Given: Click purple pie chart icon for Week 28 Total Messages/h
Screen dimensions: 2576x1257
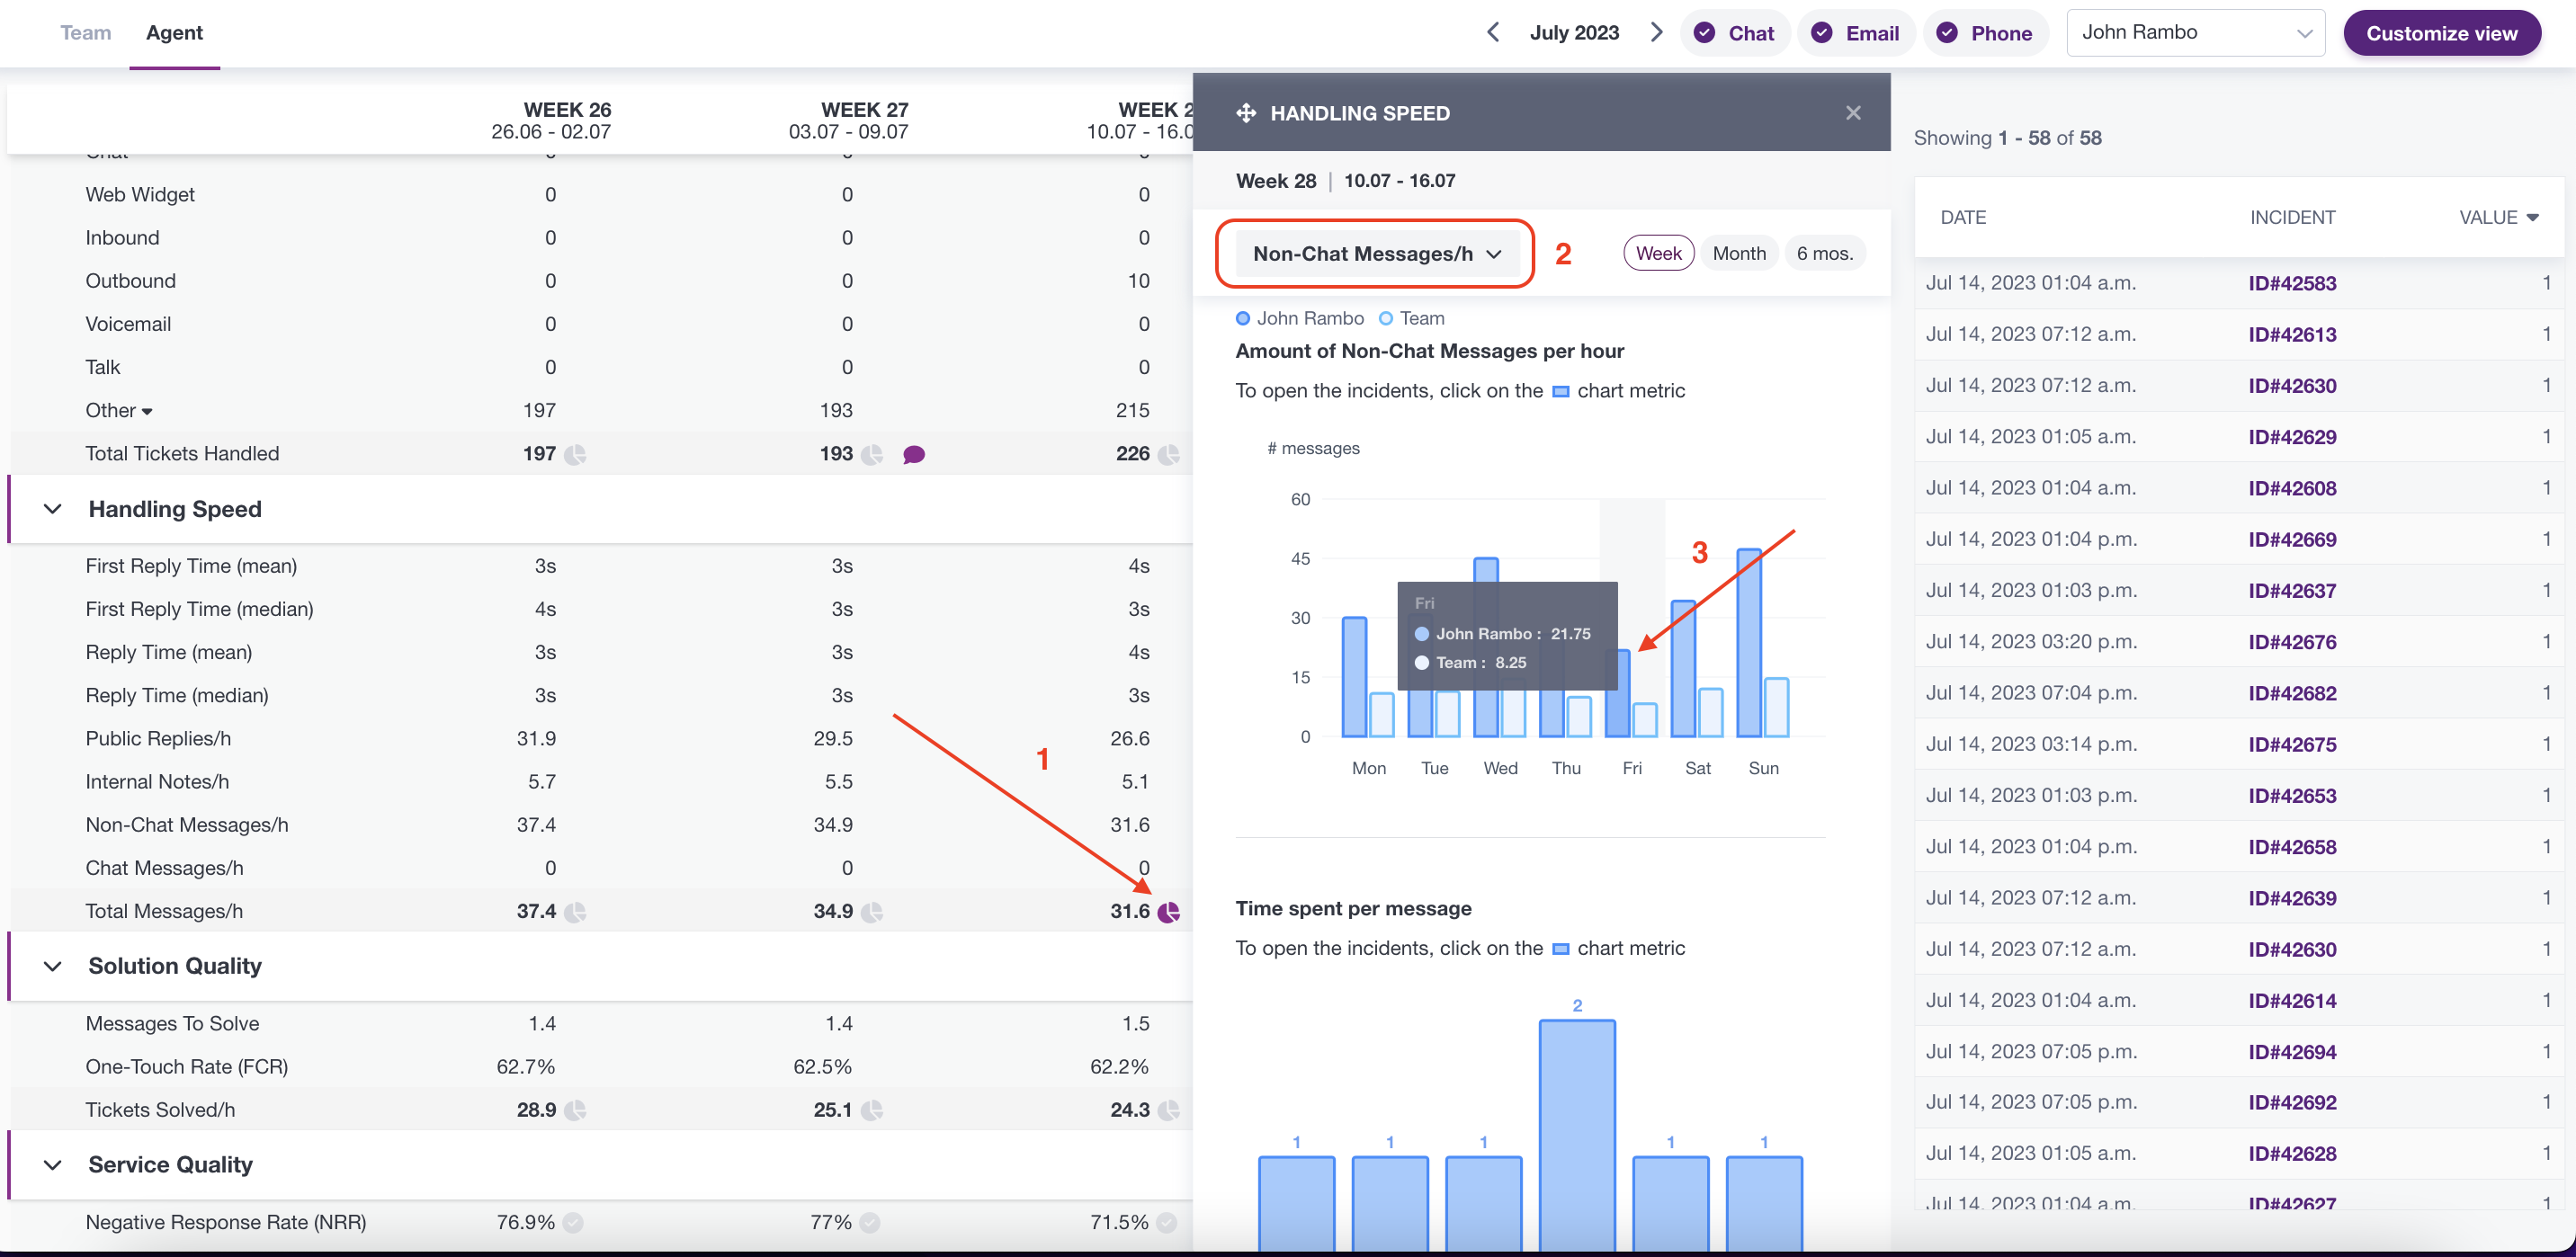Looking at the screenshot, I should click(1168, 912).
